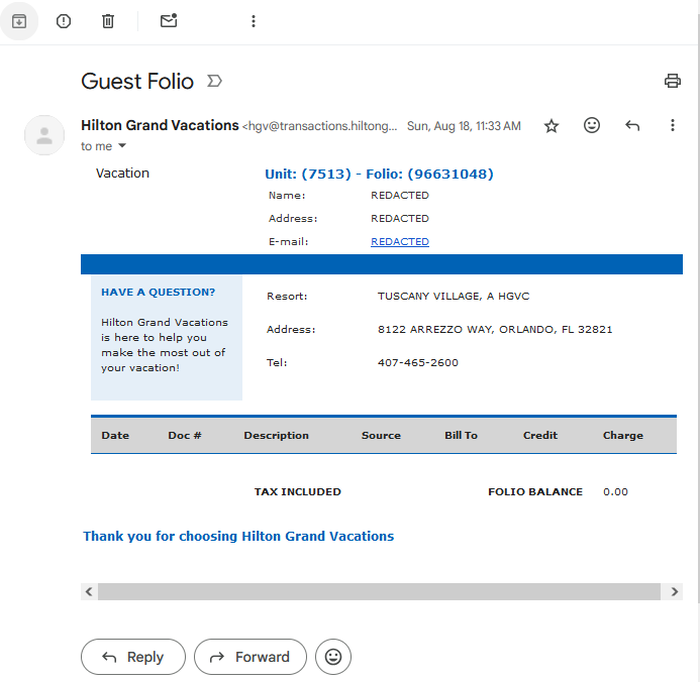Screen dimensions: 700x682
Task: Add emoji reaction in message header
Action: [x=592, y=125]
